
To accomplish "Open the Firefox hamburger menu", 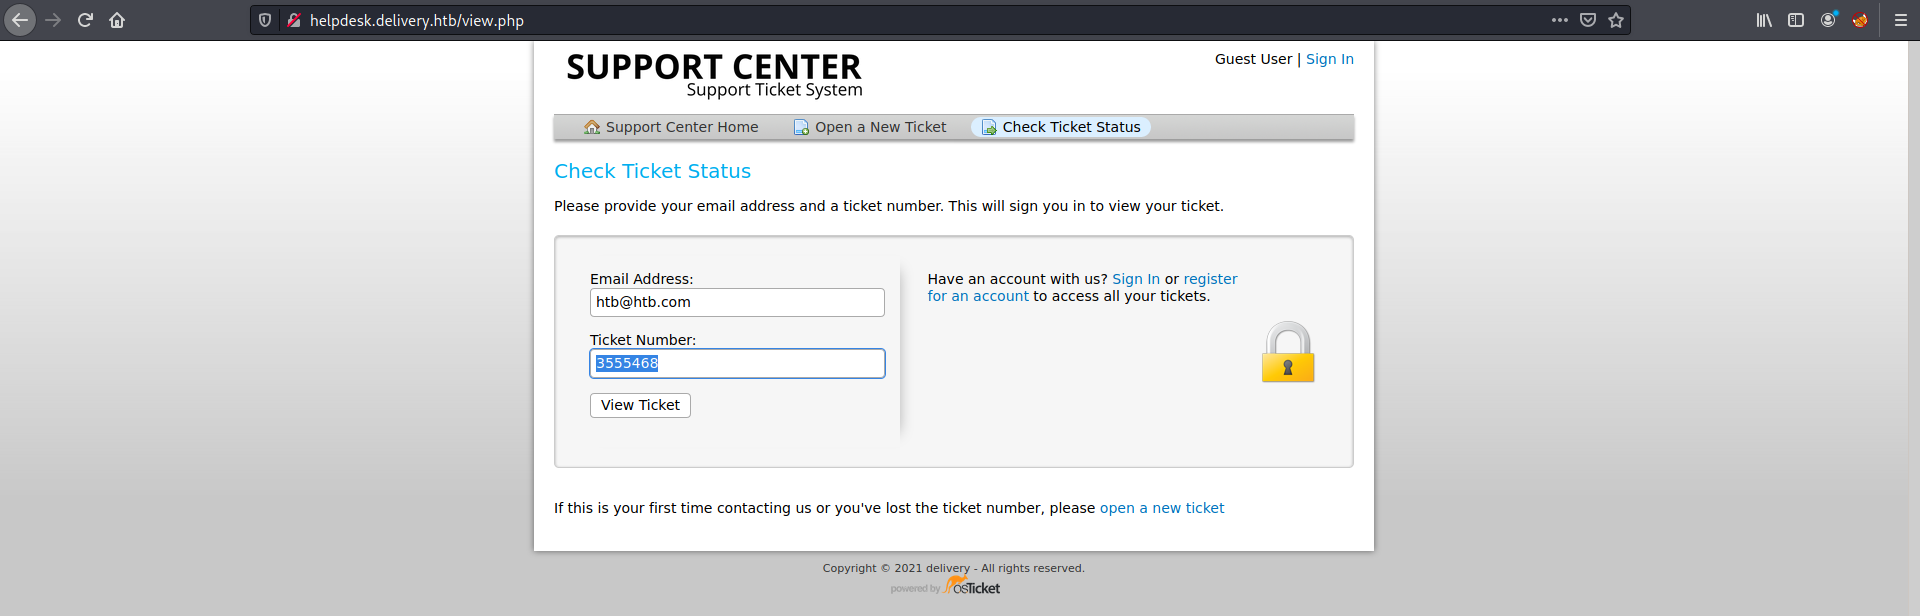I will pyautogui.click(x=1898, y=19).
